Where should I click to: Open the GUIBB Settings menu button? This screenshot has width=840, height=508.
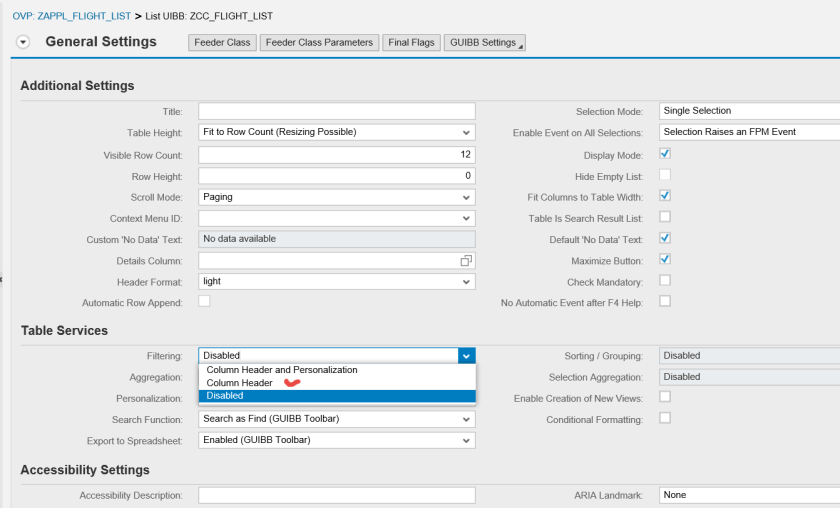[484, 42]
